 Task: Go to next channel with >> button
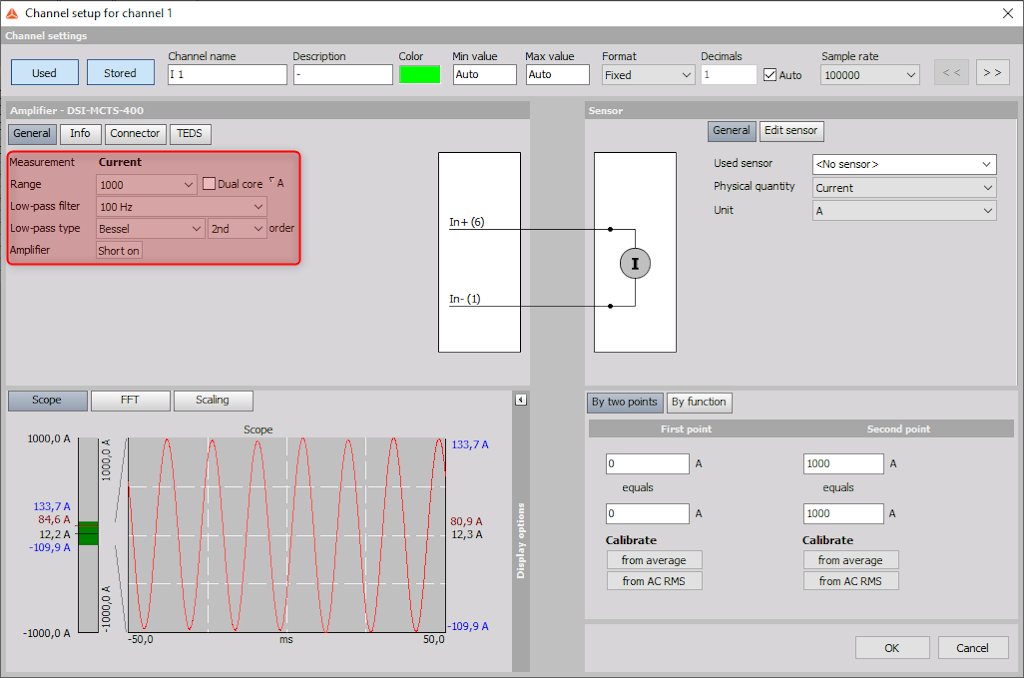pos(992,73)
